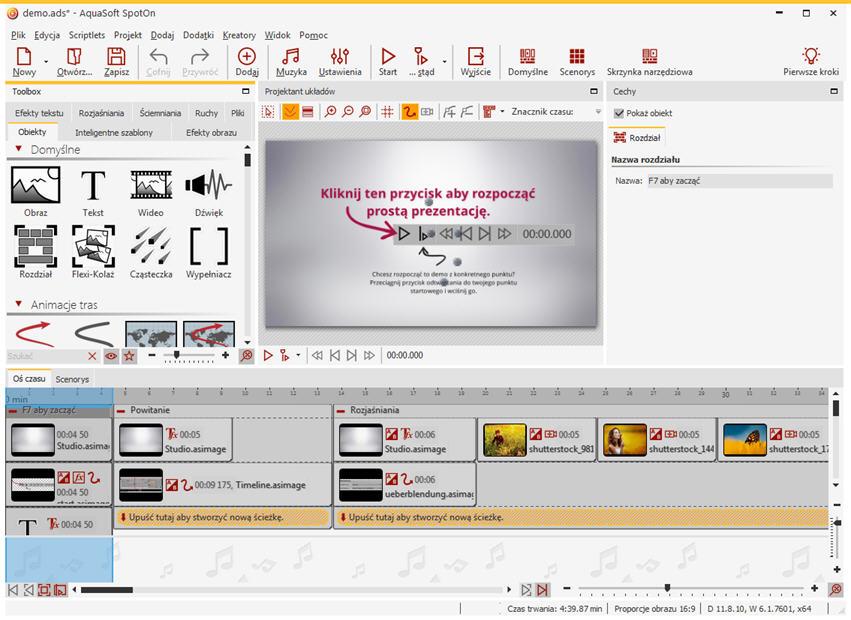Clear the Toolbox search with red X
The height and width of the screenshot is (620, 851).
coord(92,356)
